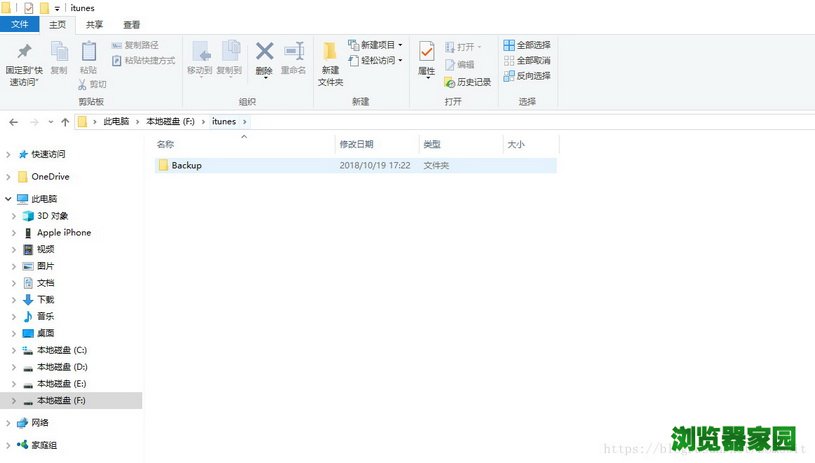
Task: Go up one folder level with the up arrow
Action: tap(65, 122)
